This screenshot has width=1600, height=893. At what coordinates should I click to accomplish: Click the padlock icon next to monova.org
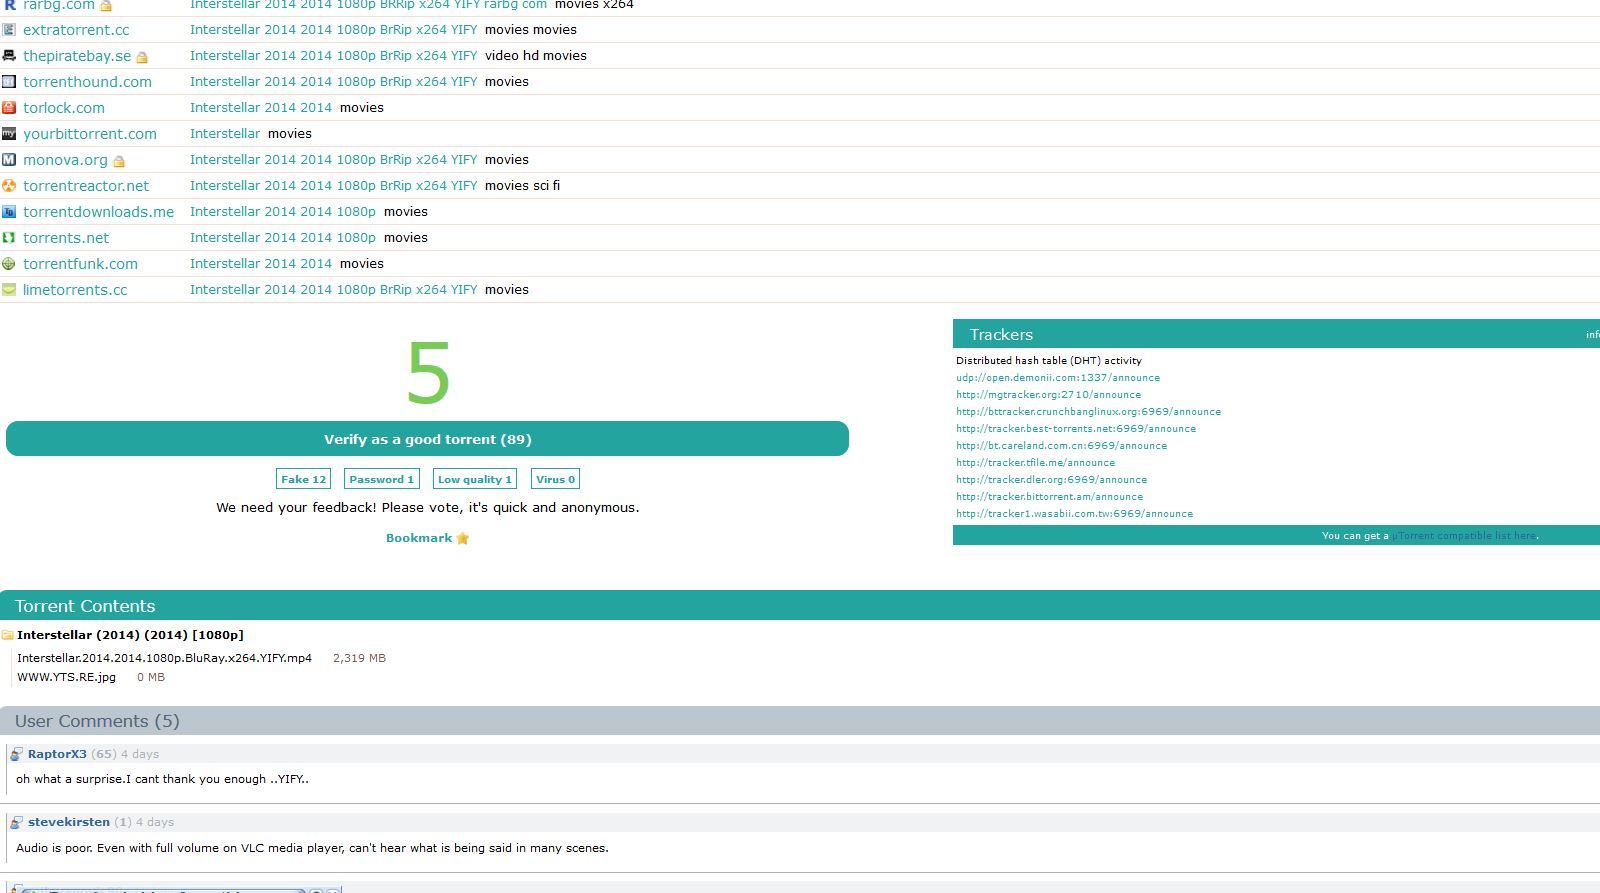[x=119, y=161]
